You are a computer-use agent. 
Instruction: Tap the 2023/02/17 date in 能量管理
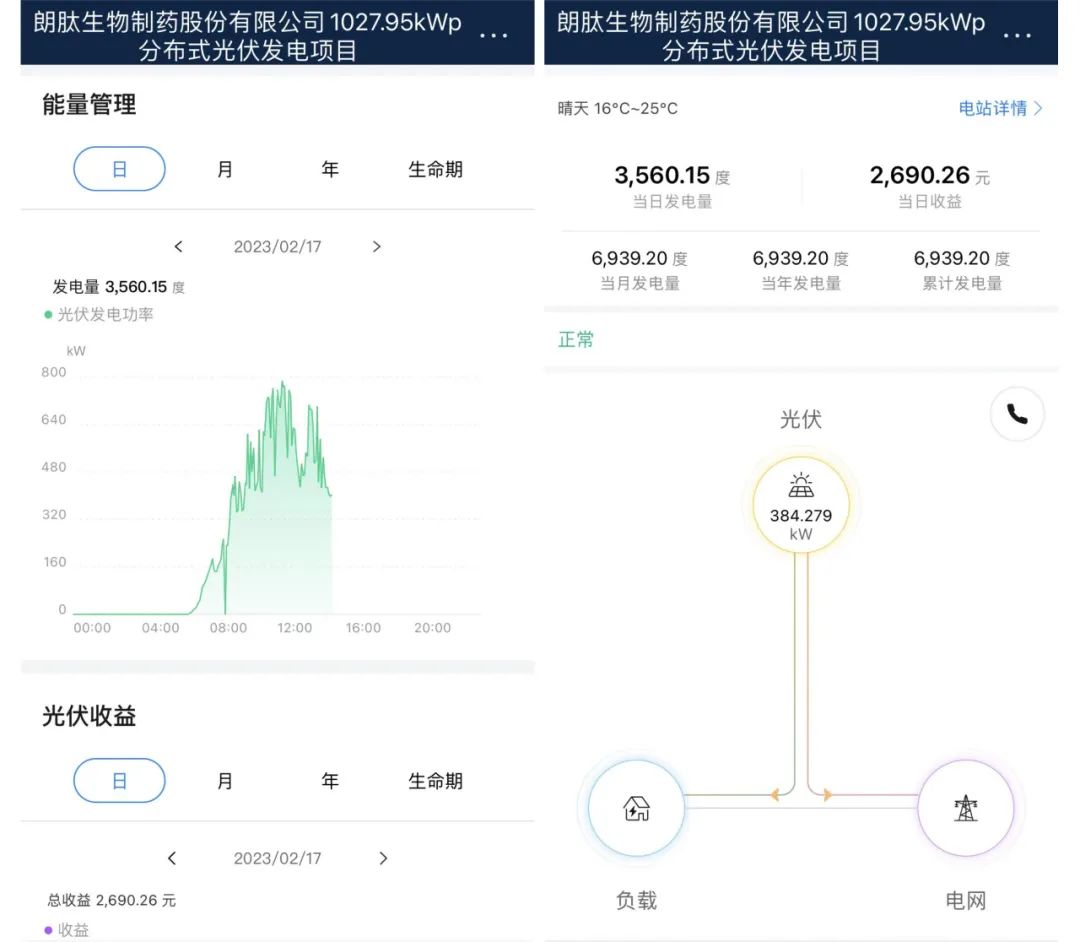[278, 247]
